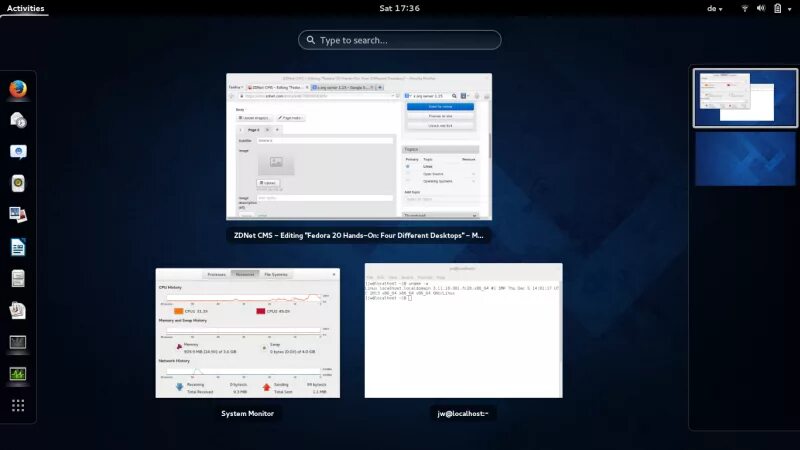Show all applications grid

(x=18, y=405)
